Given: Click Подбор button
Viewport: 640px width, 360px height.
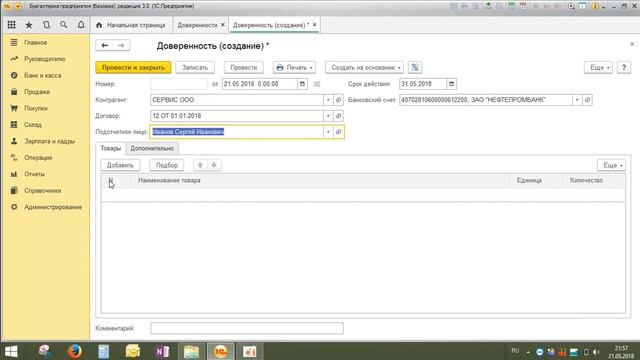Looking at the screenshot, I should [167, 165].
